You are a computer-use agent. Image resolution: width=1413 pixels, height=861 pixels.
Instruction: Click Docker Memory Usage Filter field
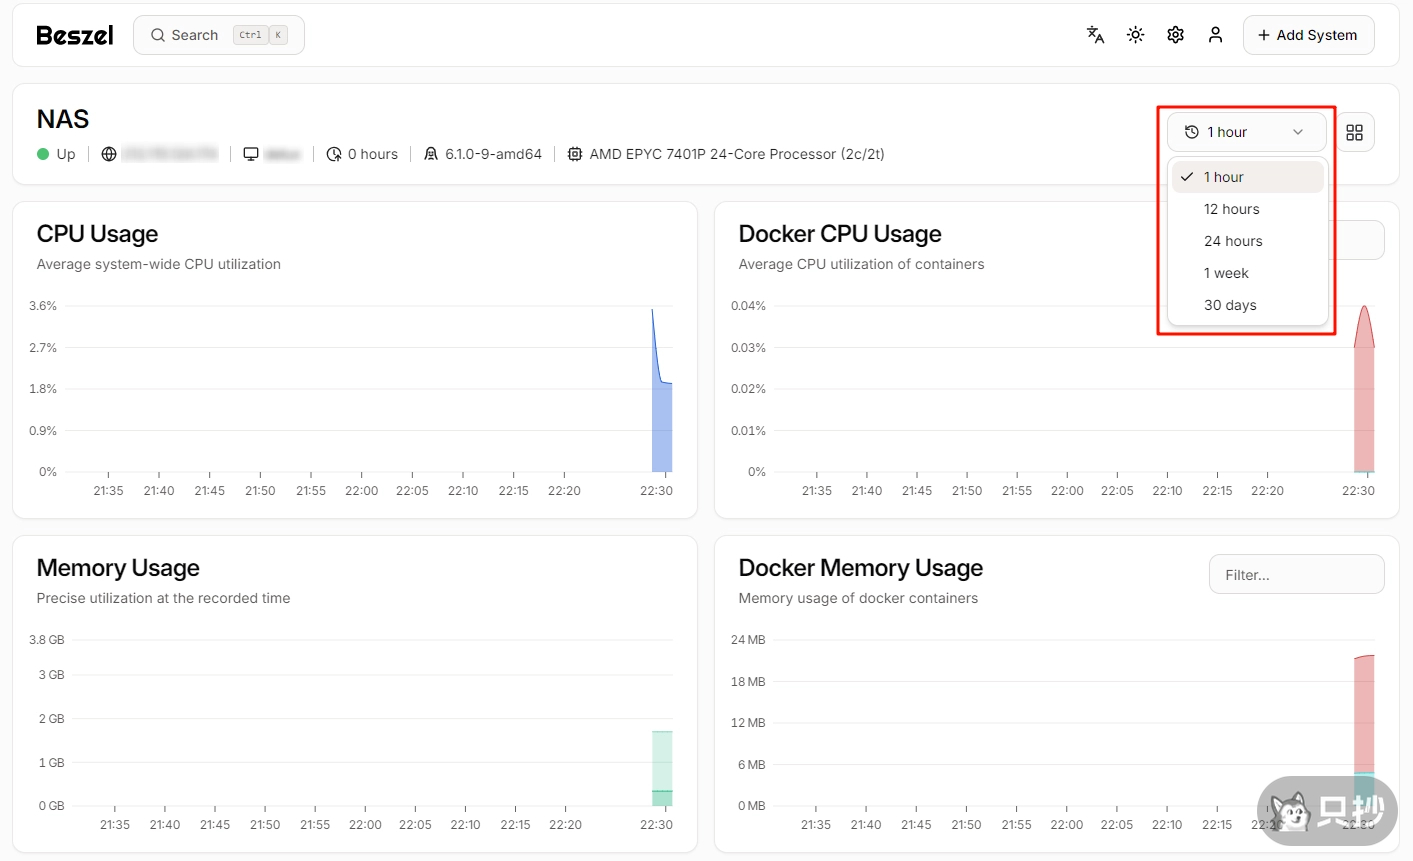click(1296, 575)
